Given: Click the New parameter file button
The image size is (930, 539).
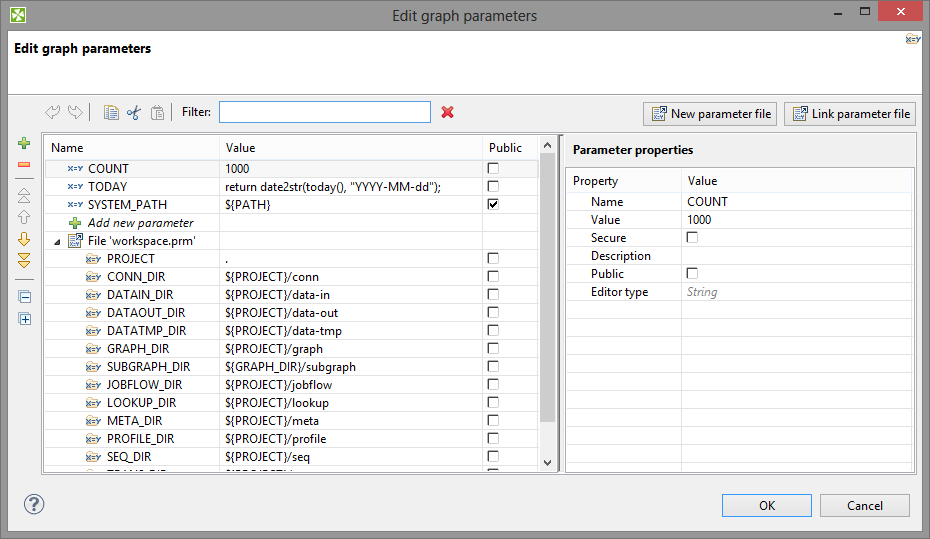Looking at the screenshot, I should coord(710,114).
